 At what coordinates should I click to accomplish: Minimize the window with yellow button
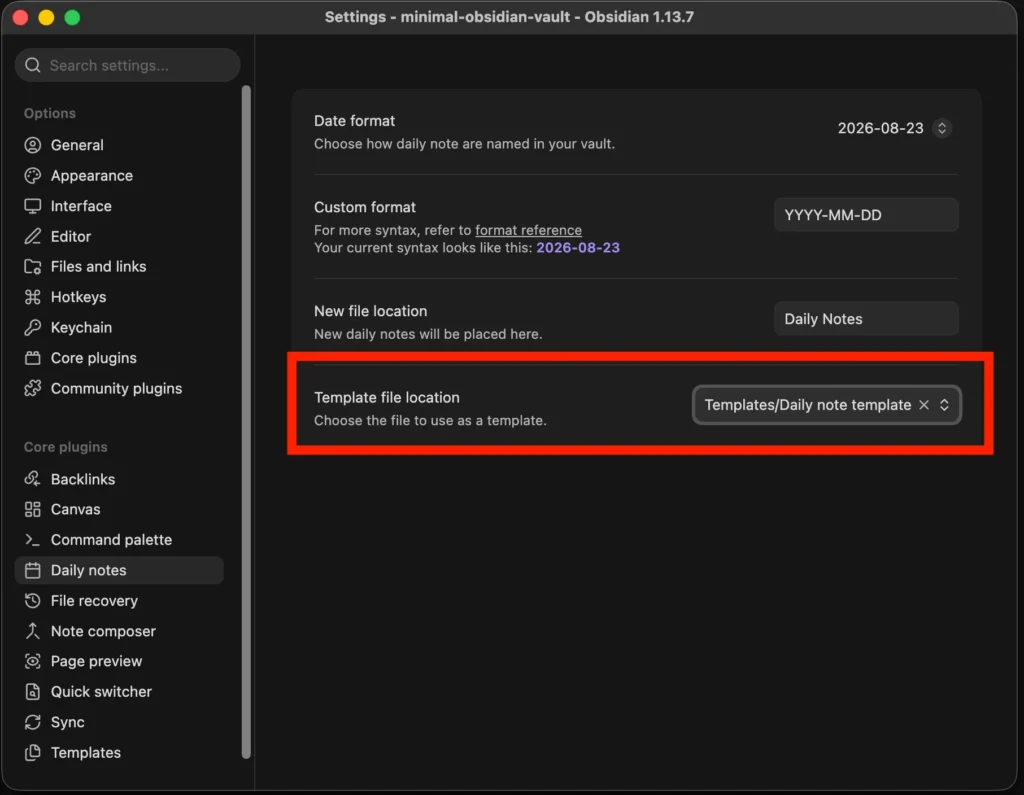pos(46,18)
